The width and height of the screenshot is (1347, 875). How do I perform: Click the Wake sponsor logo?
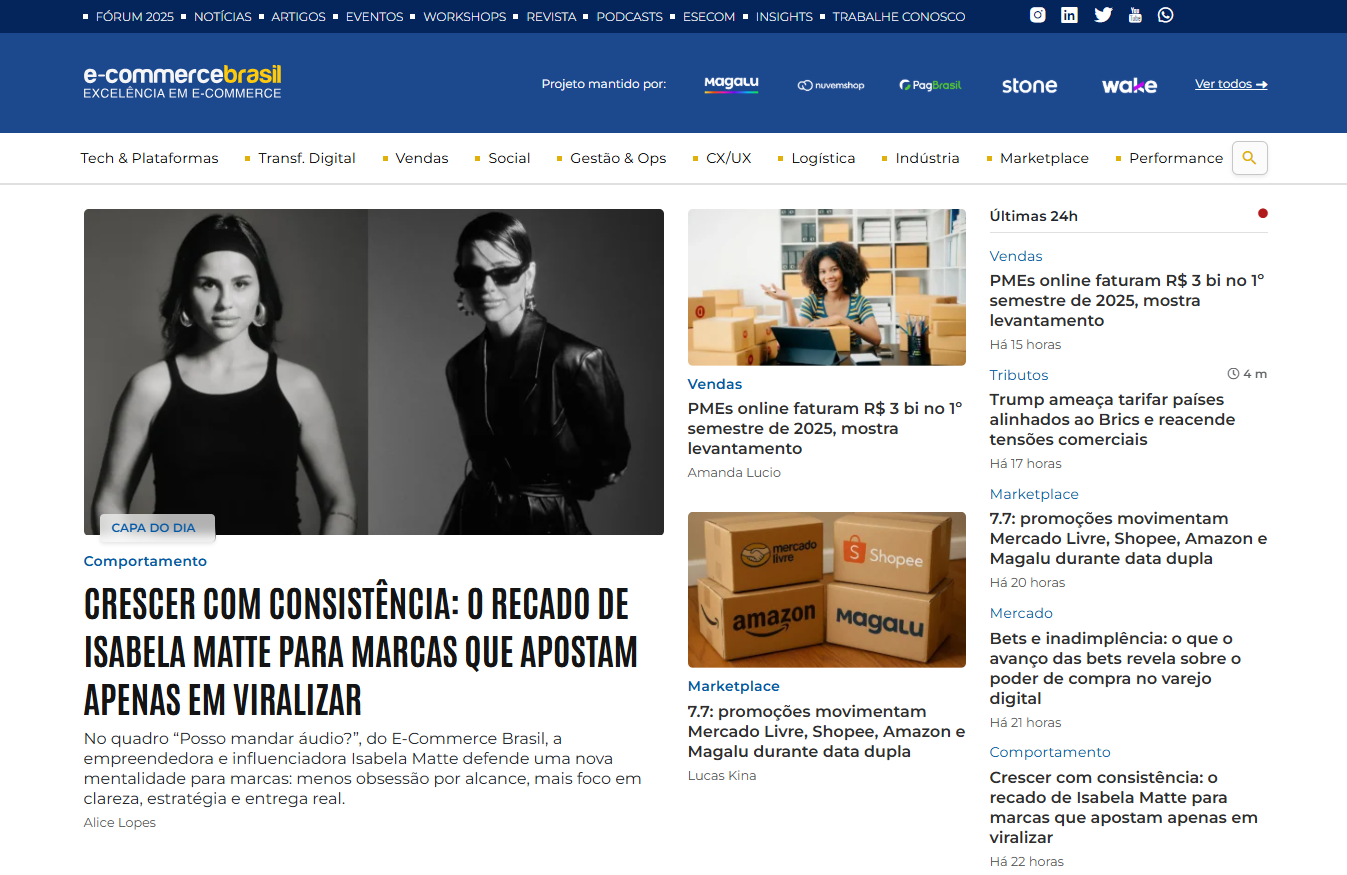pos(1129,86)
